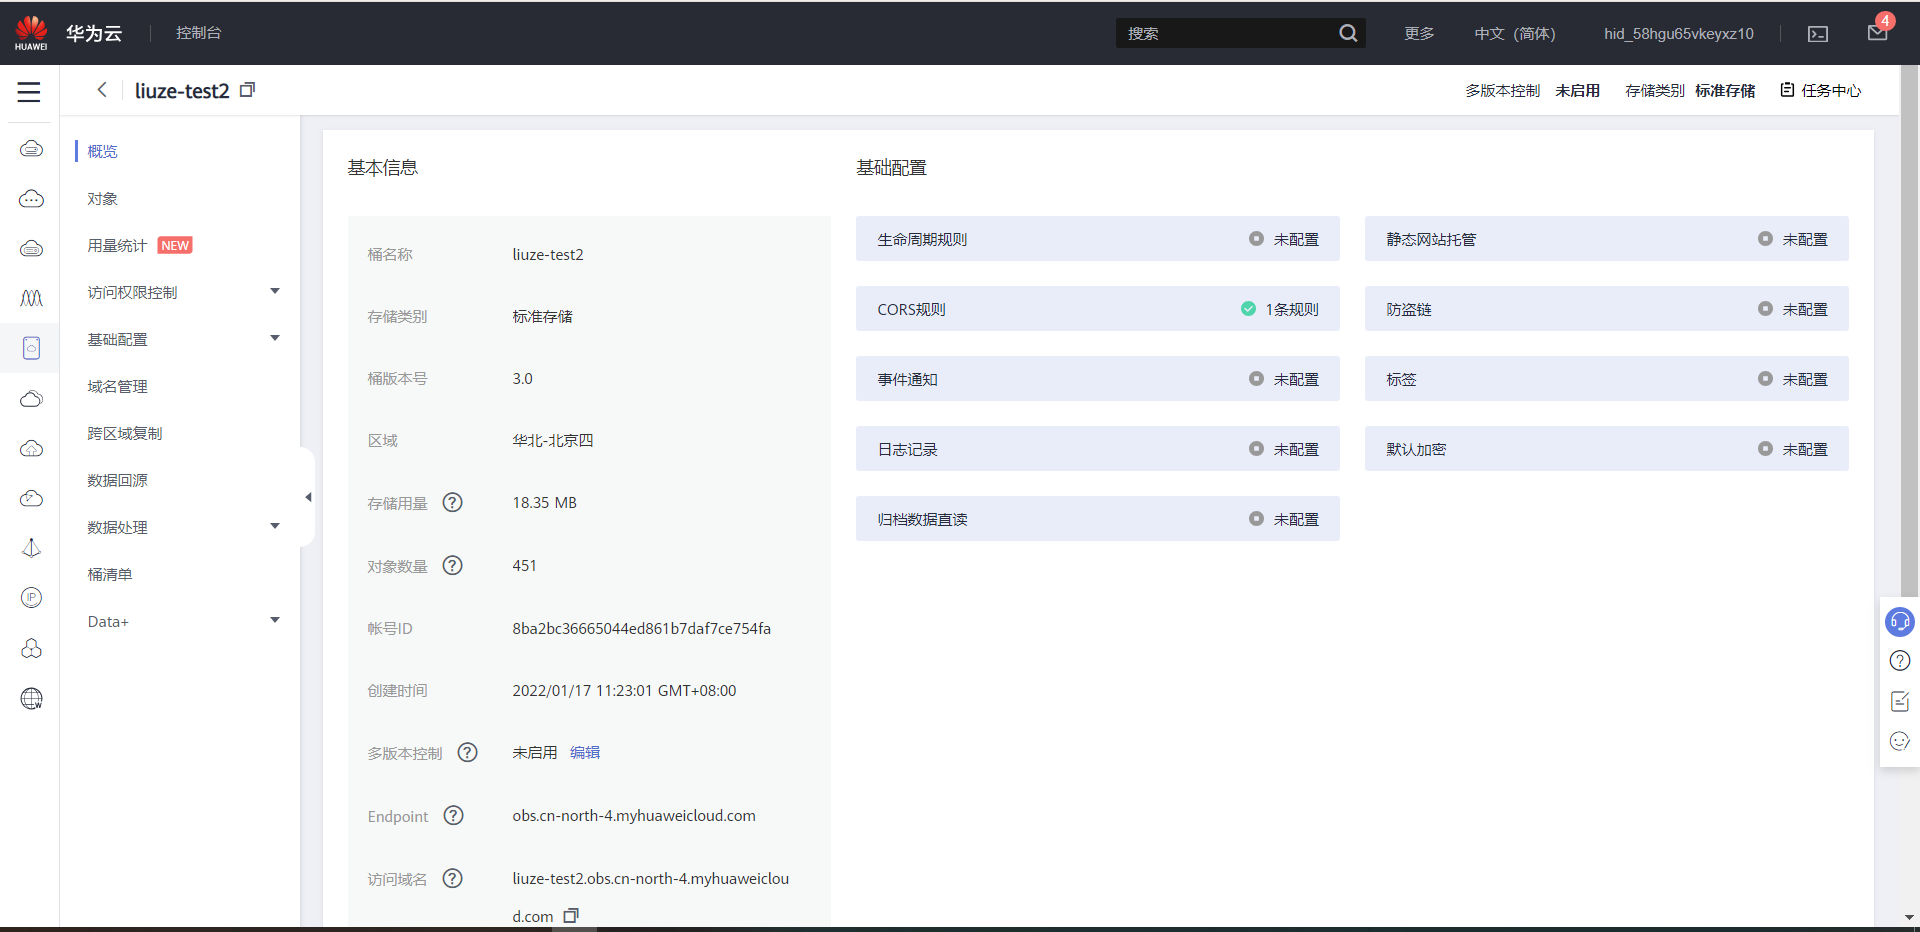Screen dimensions: 1920x932
Task: Open the customer service headset icon
Action: pos(1900,622)
